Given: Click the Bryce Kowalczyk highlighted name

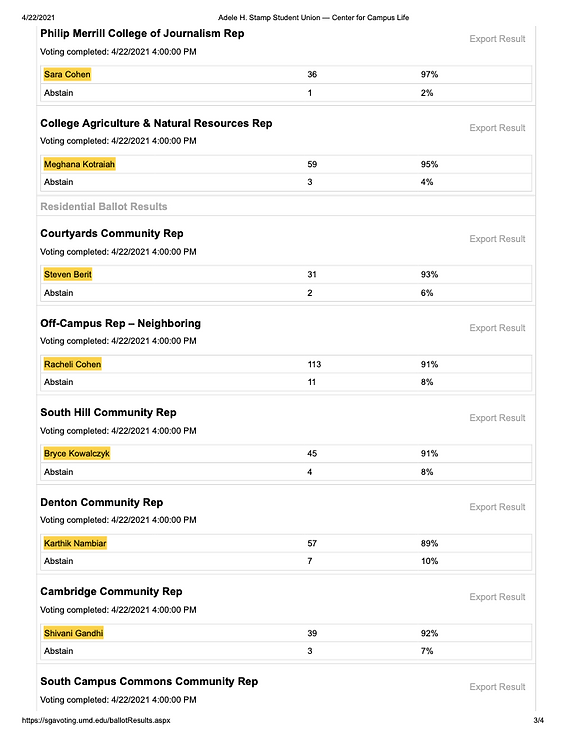Looking at the screenshot, I should pos(77,453).
